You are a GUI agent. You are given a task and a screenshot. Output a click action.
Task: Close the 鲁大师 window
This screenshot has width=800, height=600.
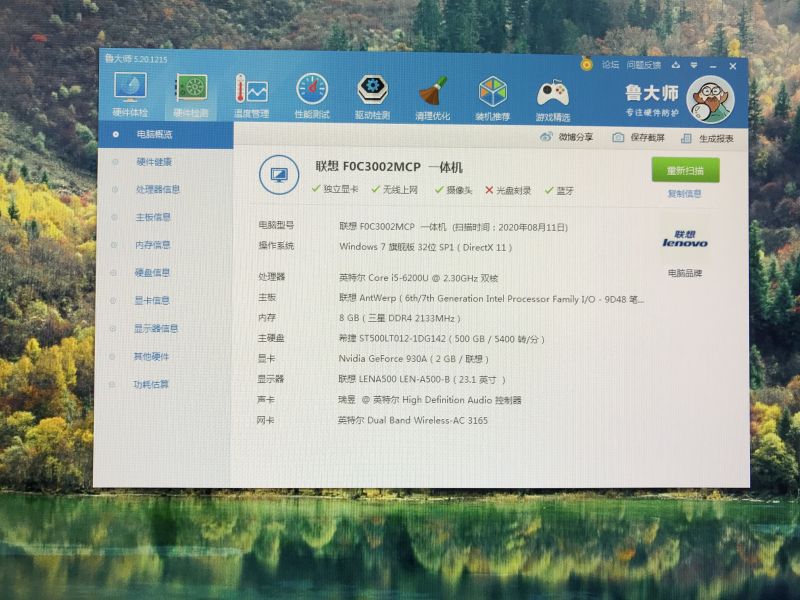point(733,66)
